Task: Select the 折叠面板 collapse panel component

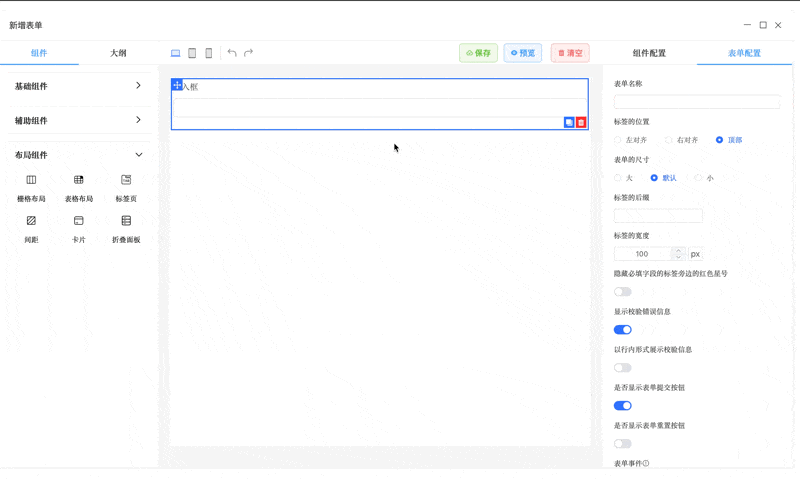Action: pos(126,228)
